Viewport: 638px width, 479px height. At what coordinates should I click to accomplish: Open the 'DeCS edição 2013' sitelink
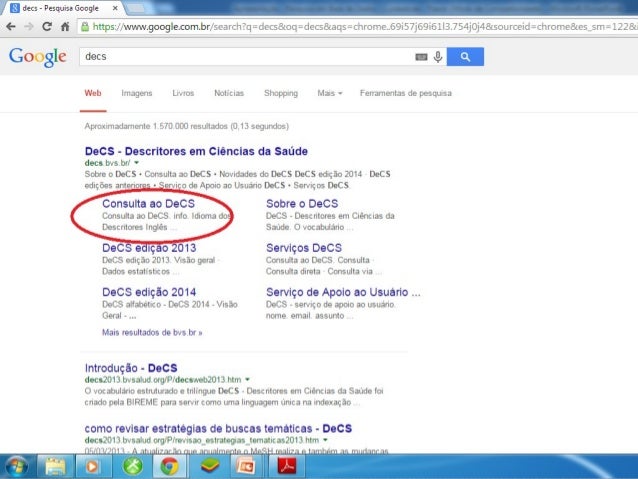149,248
